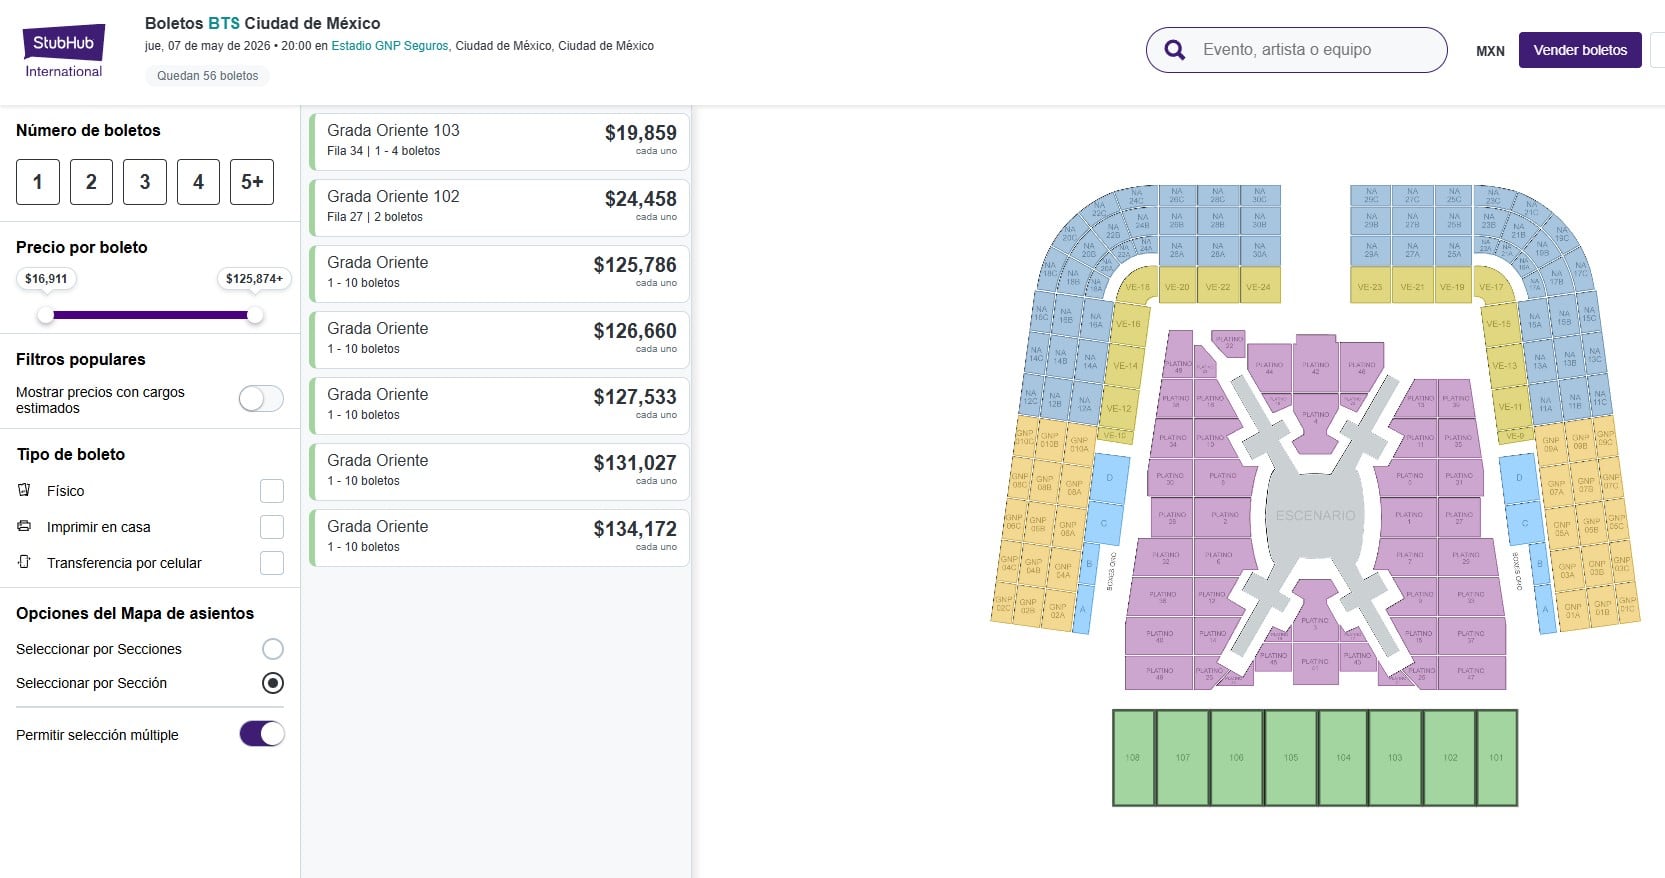Click the Físico physical ticket icon
This screenshot has height=878, width=1665.
click(22, 490)
